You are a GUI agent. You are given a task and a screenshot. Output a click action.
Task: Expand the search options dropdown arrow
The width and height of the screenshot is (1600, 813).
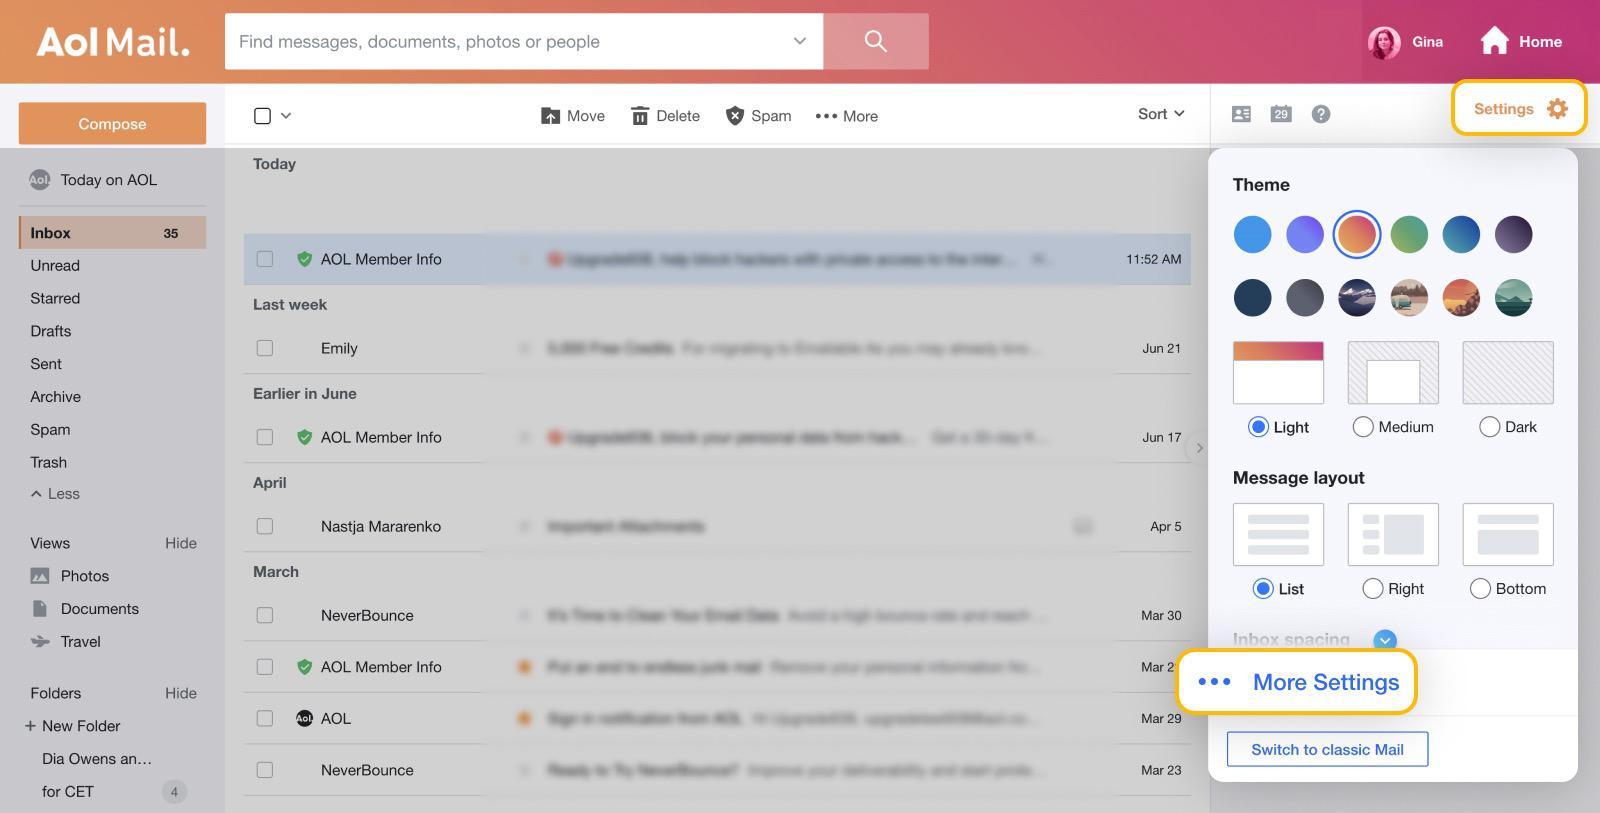coord(800,41)
